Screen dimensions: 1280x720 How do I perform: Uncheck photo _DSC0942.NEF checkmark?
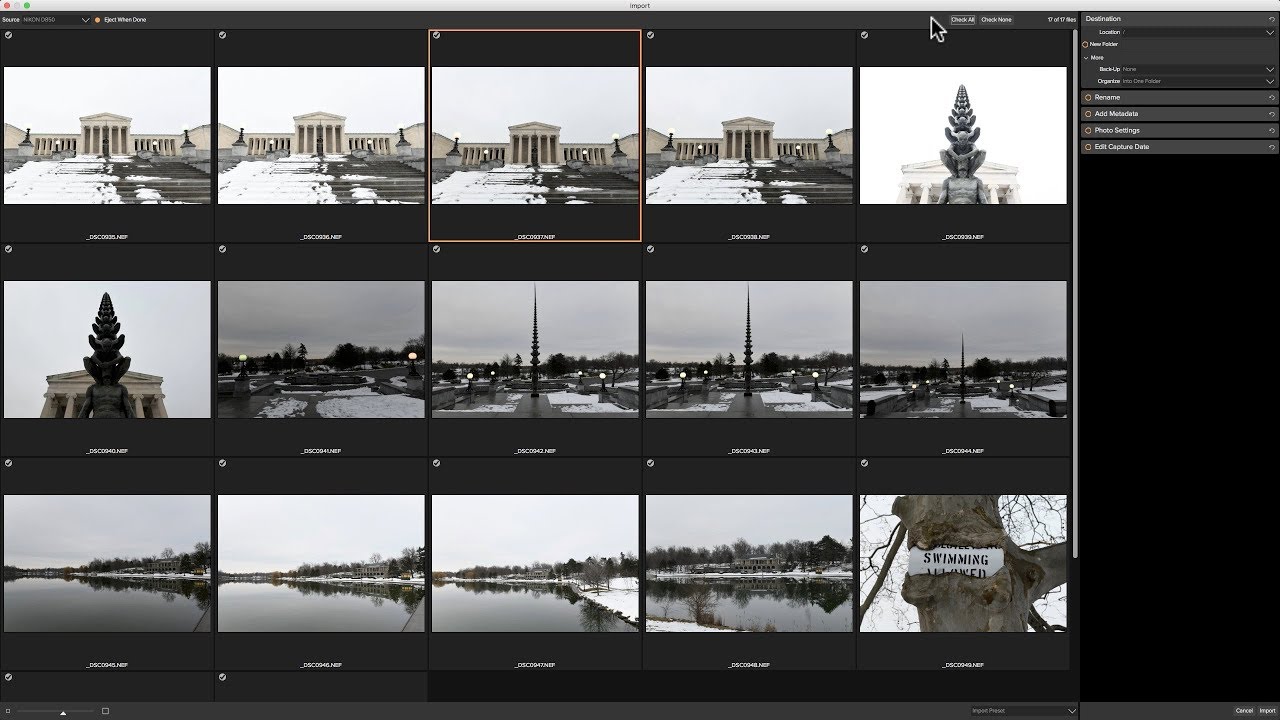436,249
